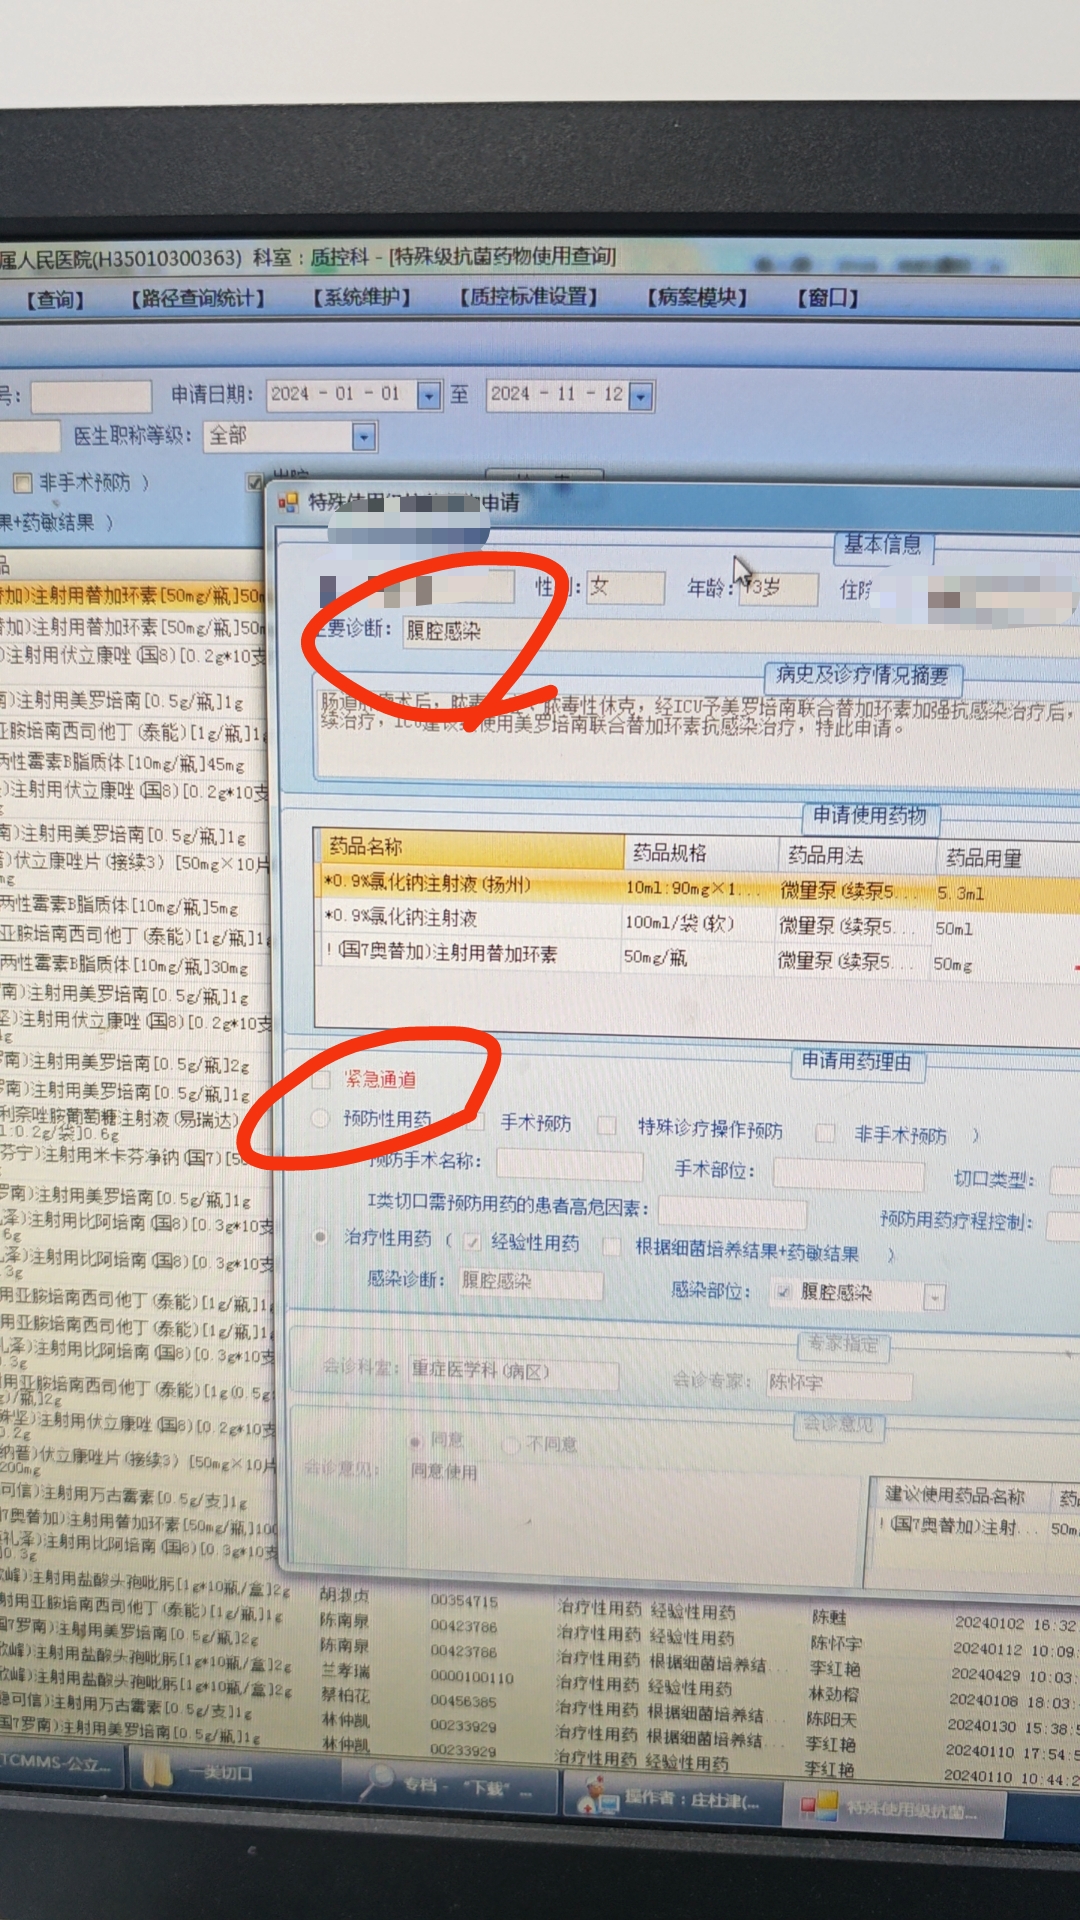Open the 【查询】 menu
Viewport: 1080px width, 1920px height.
pyautogui.click(x=55, y=299)
